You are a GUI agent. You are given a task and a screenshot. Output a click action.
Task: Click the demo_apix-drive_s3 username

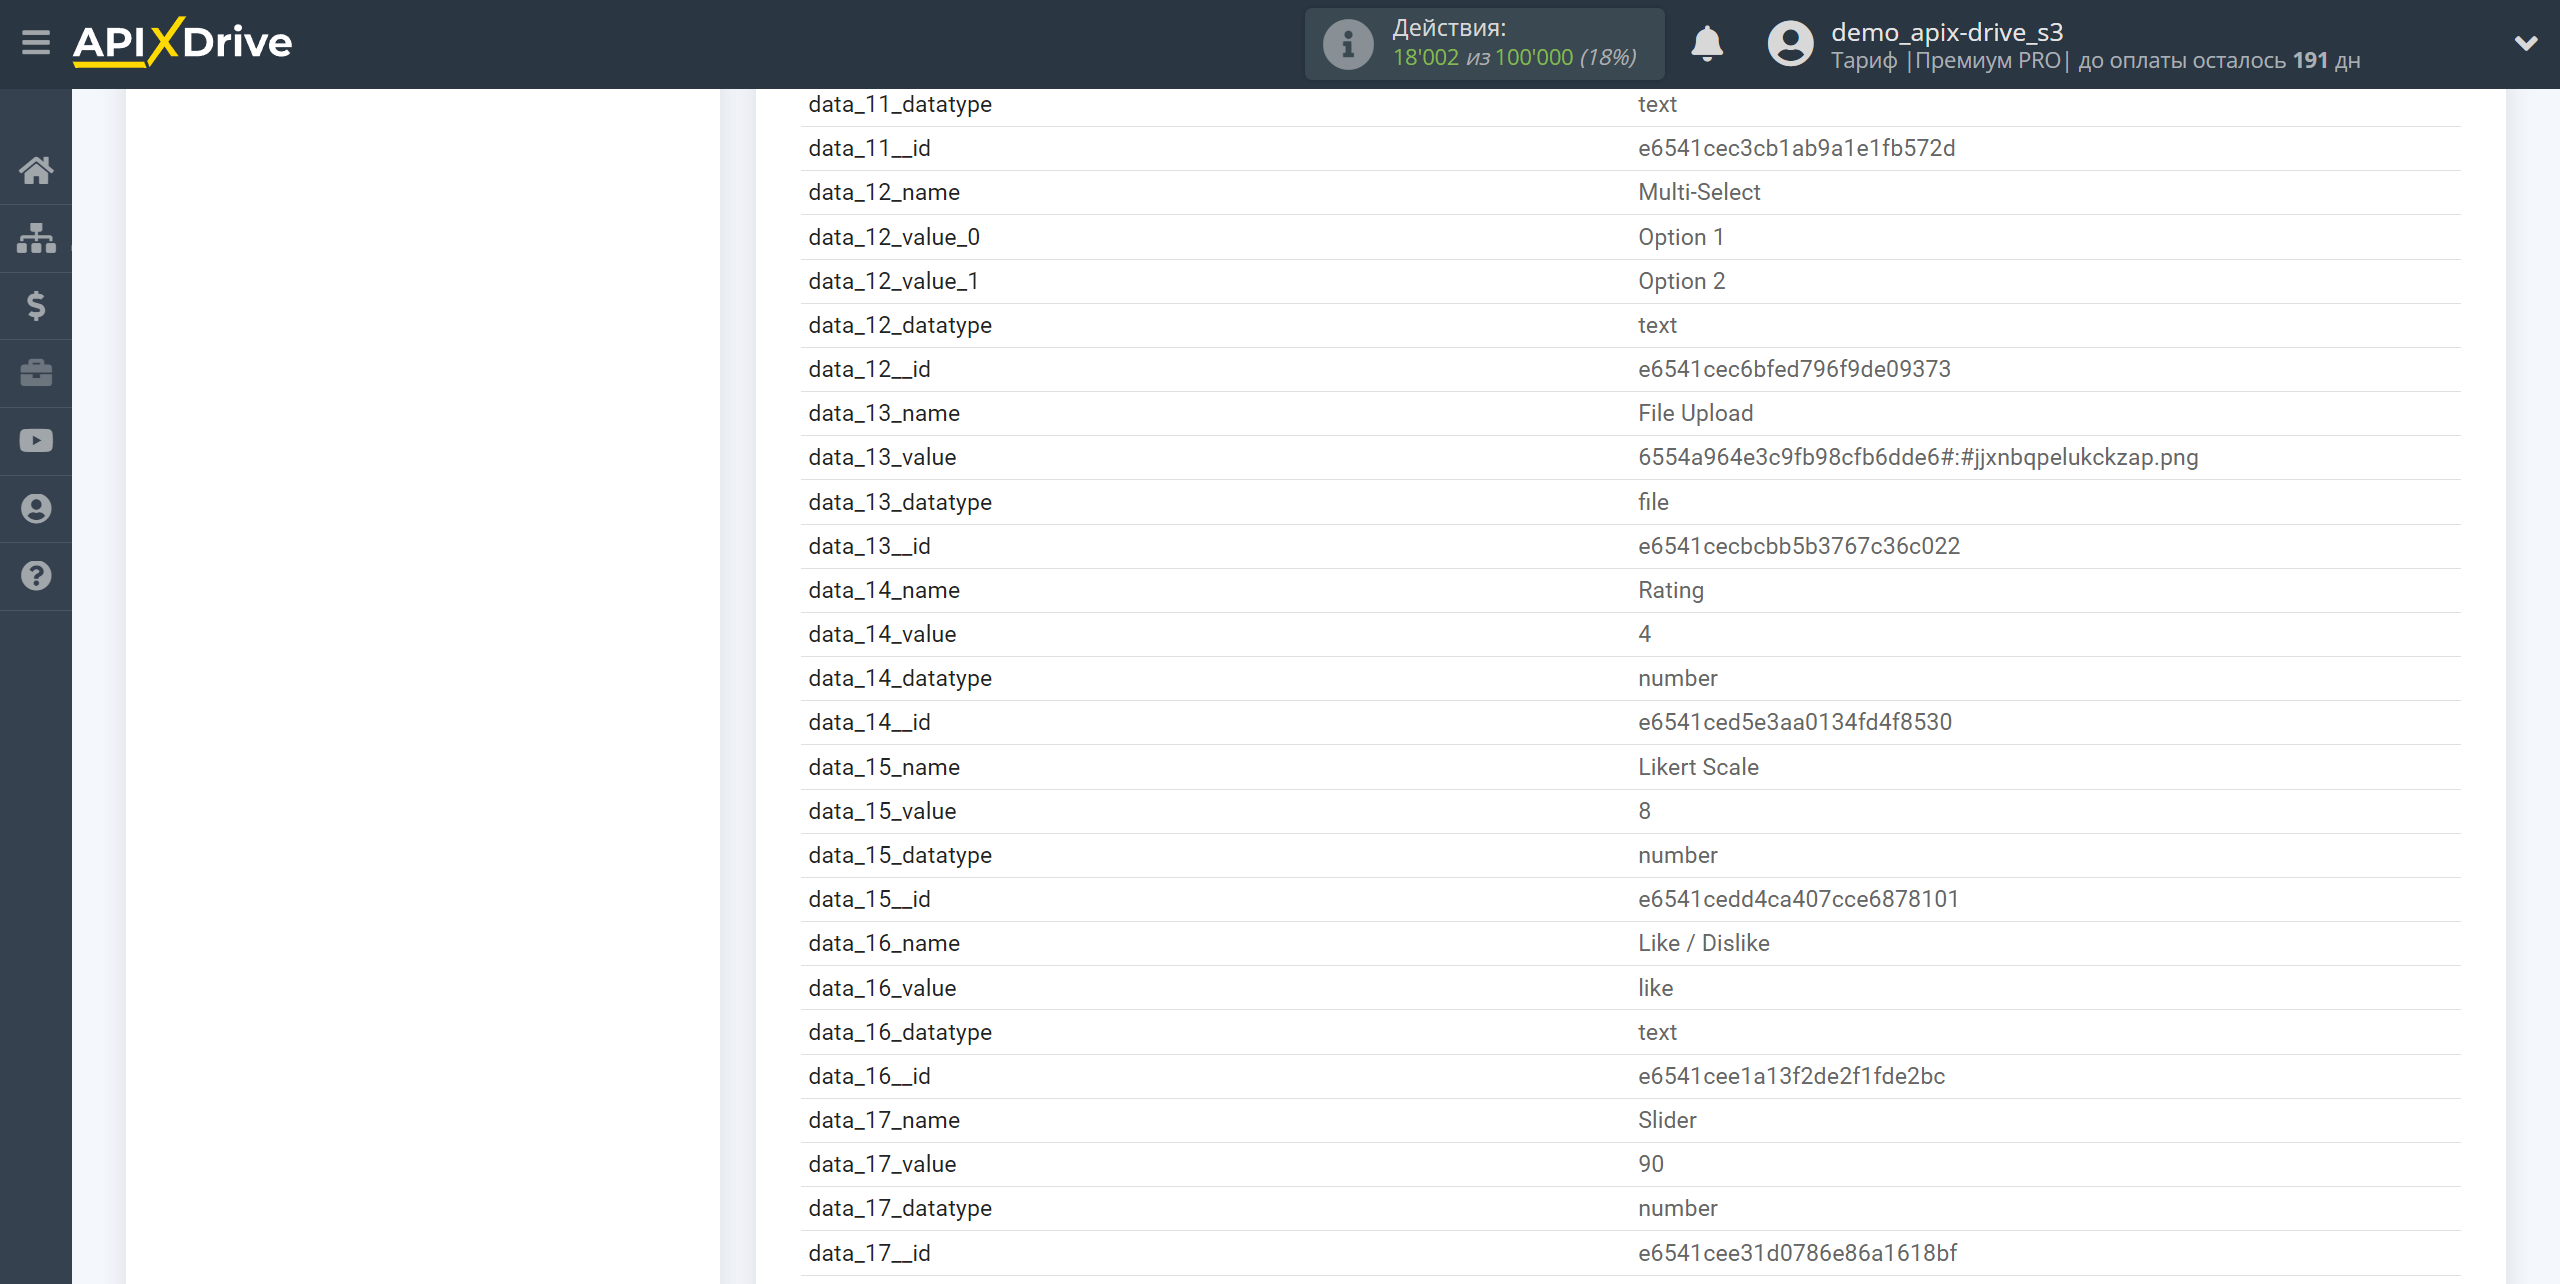click(x=1947, y=32)
